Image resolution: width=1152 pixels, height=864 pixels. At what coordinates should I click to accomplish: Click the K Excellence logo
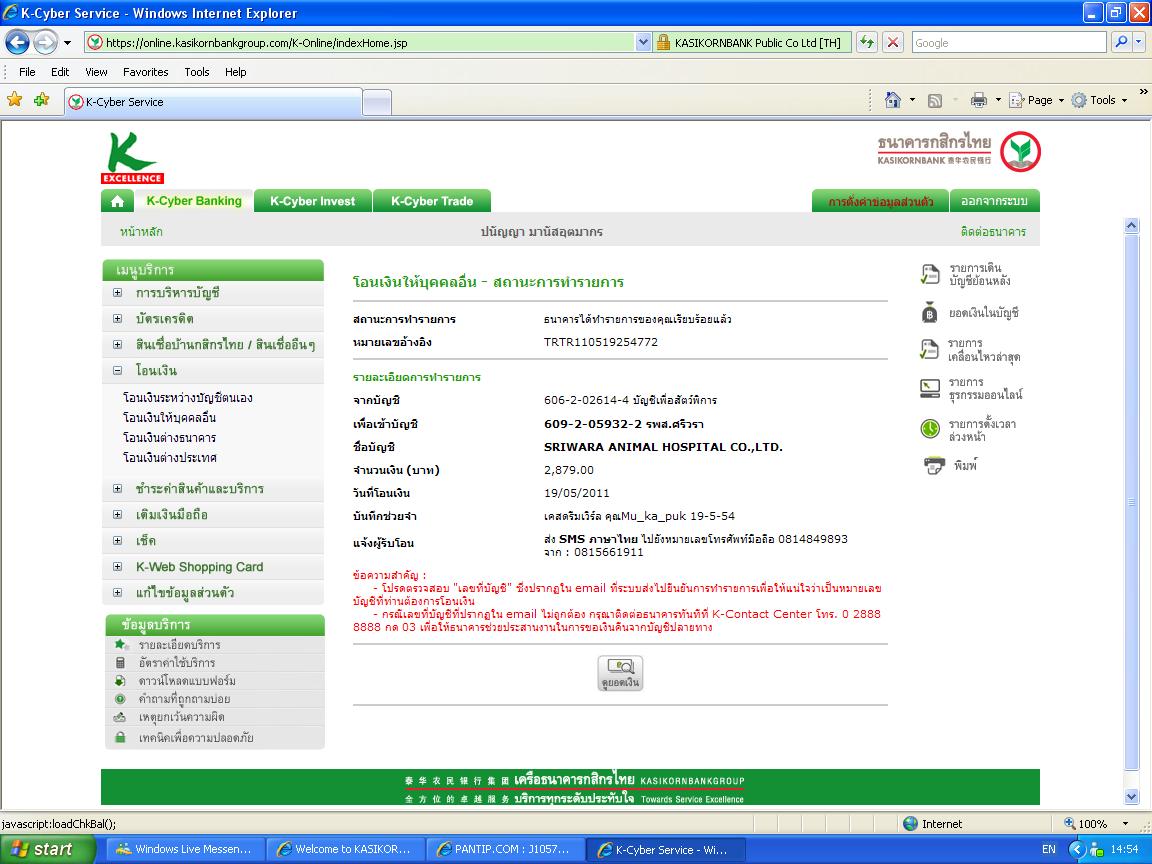pos(132,157)
